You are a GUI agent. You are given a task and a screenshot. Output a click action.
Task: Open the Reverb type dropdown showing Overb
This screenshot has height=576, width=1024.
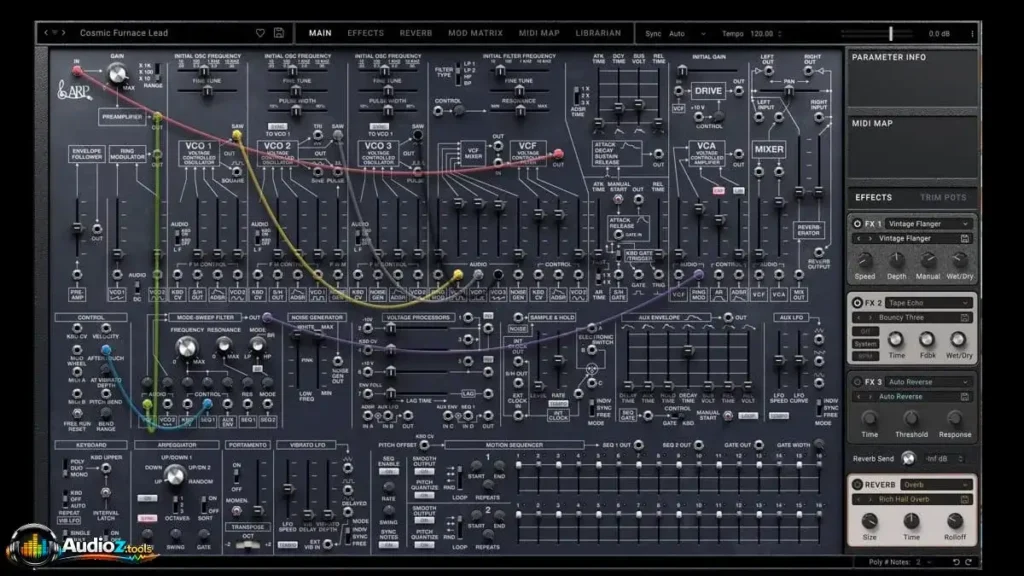[x=935, y=485]
